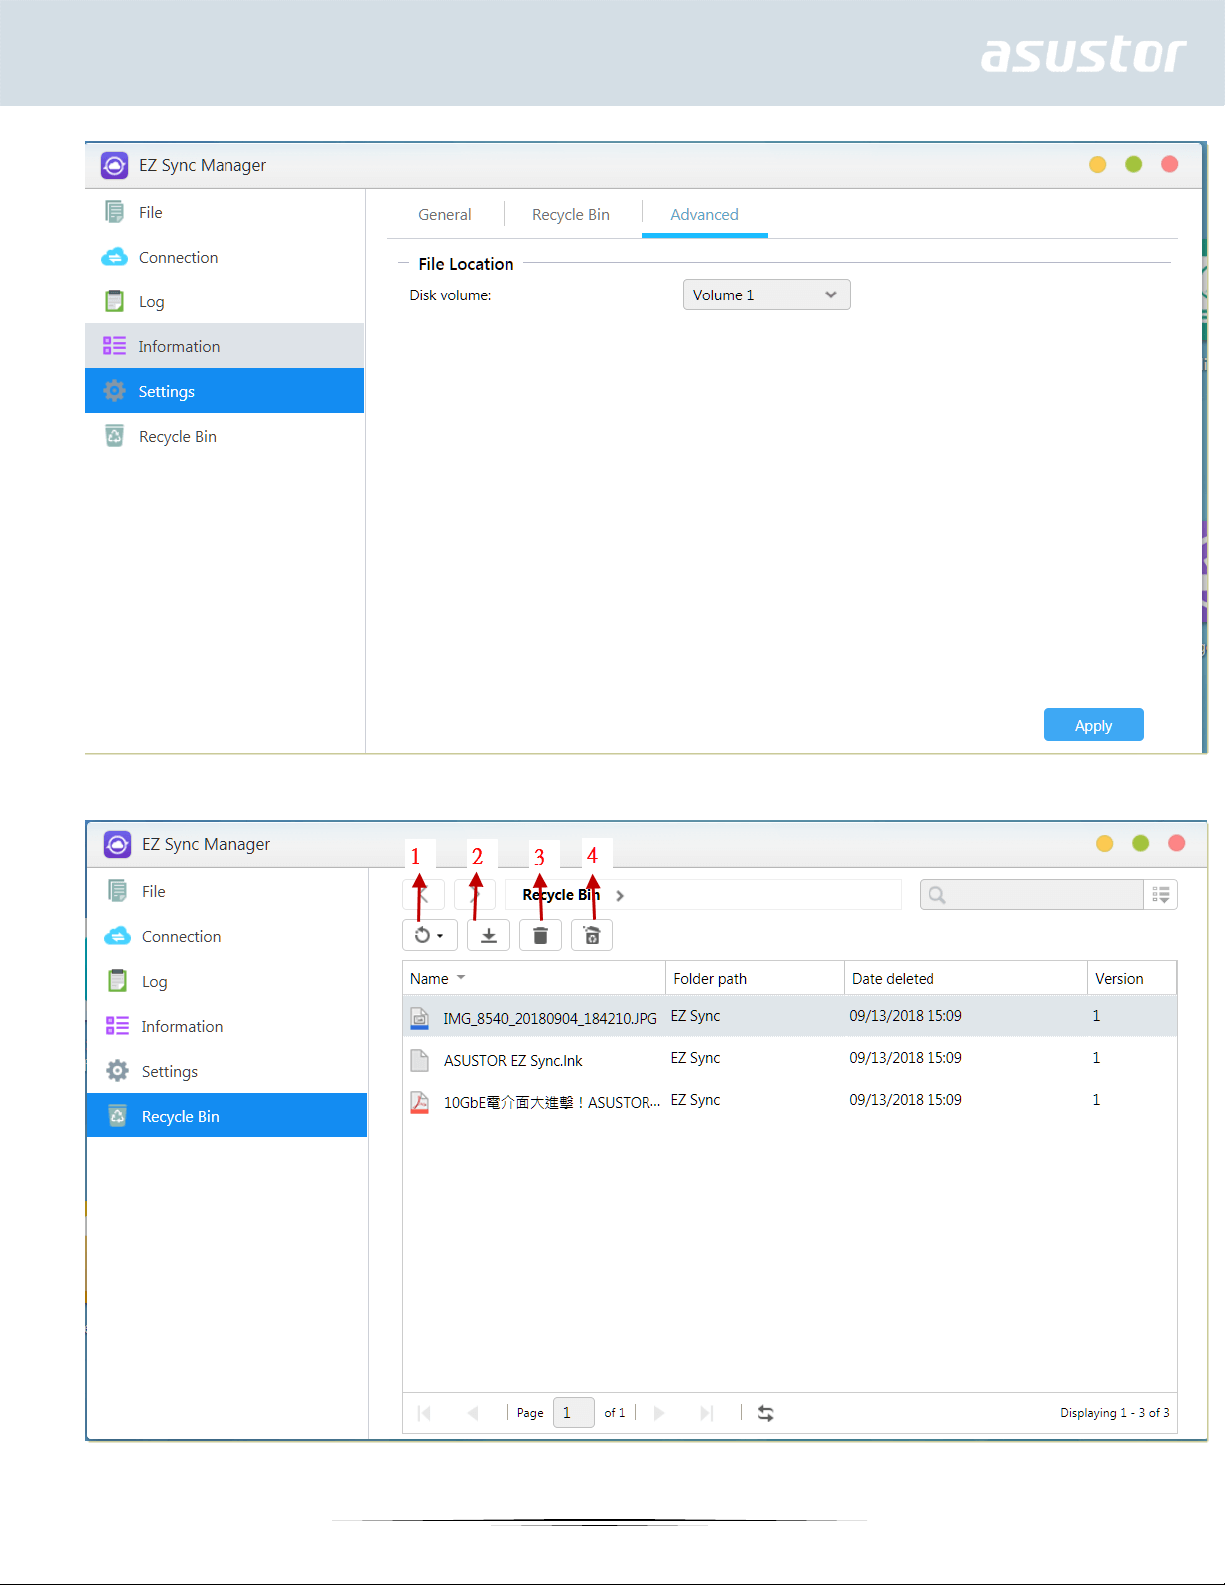Click the lnk blank file icon
Screen dimensions: 1225x1585
tap(420, 1060)
